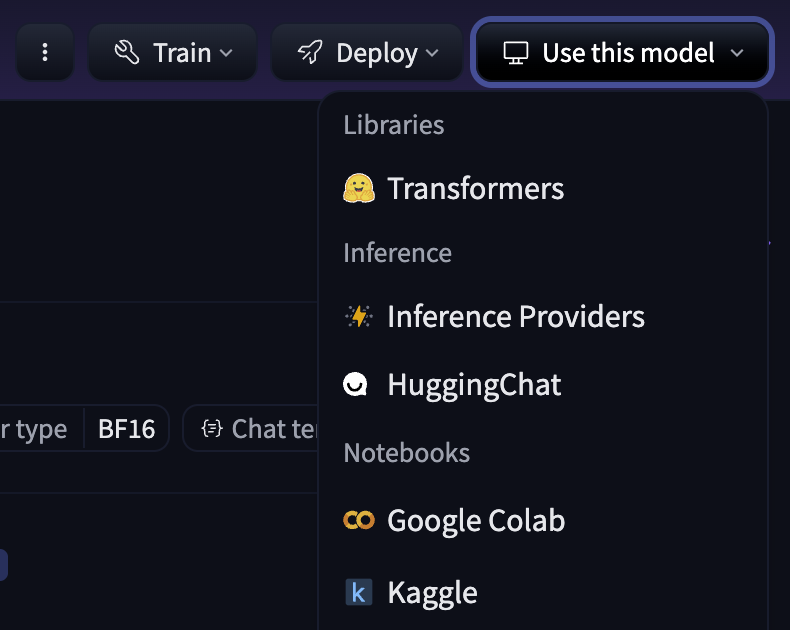This screenshot has height=630, width=790.
Task: Open HuggingChat from the menu
Action: click(x=474, y=385)
